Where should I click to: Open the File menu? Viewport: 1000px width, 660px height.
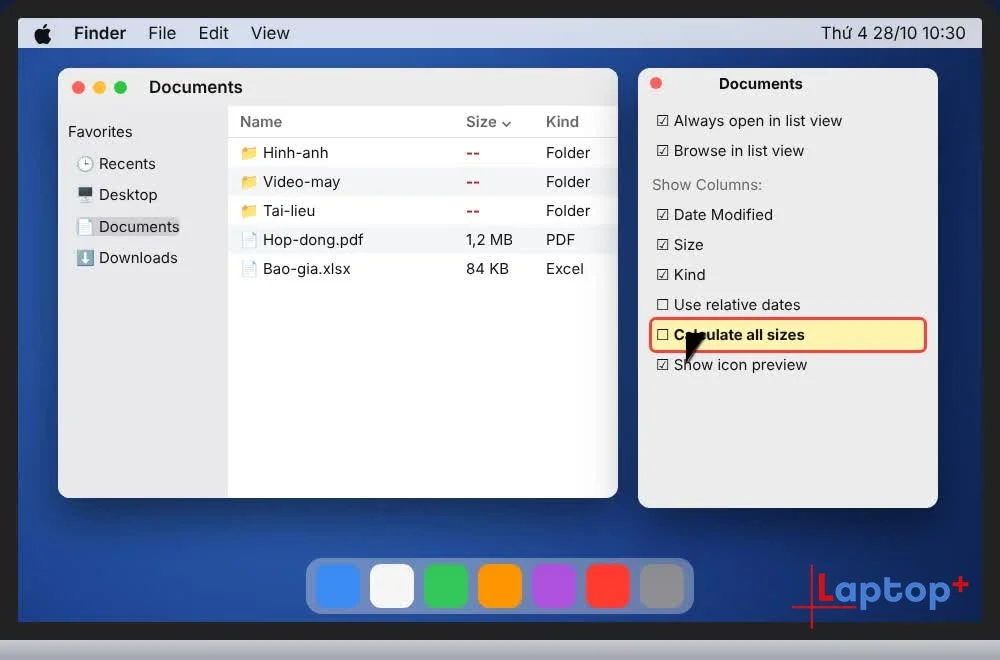[162, 33]
